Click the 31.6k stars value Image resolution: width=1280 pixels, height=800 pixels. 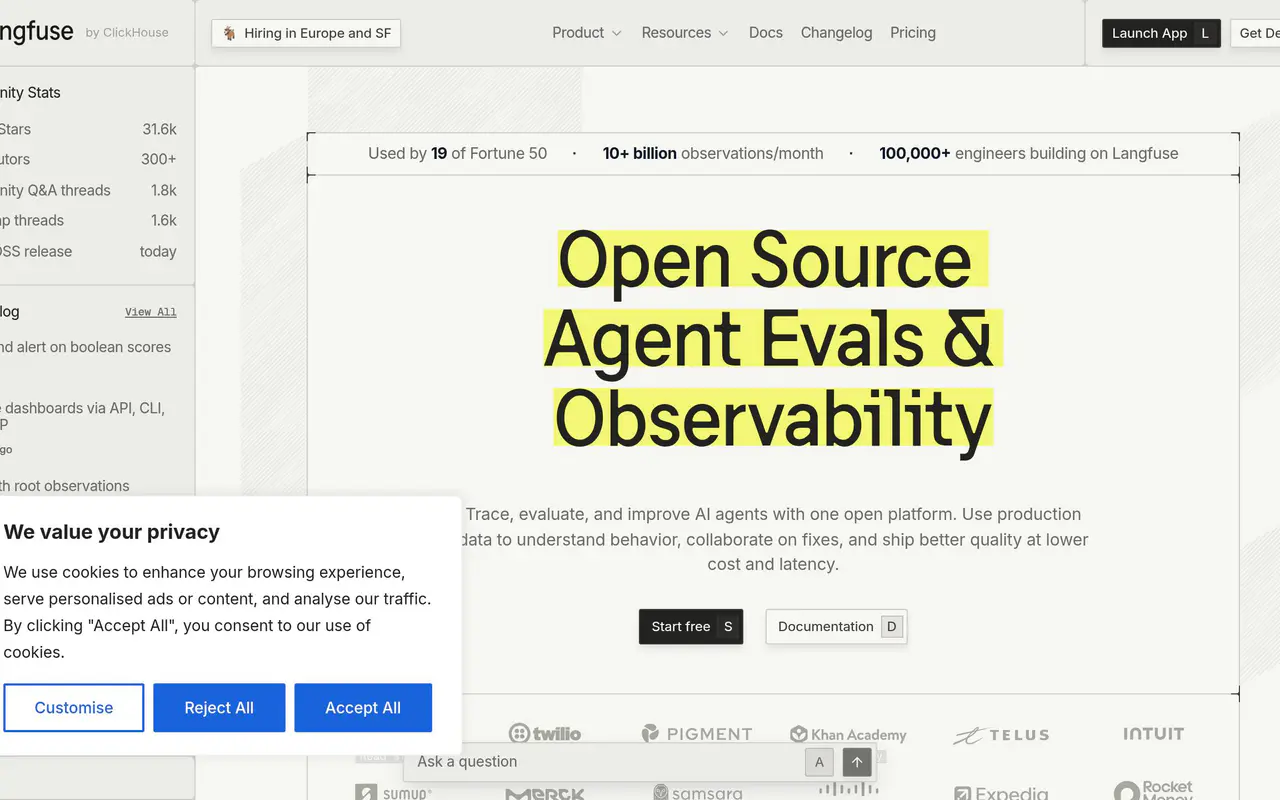click(x=160, y=129)
